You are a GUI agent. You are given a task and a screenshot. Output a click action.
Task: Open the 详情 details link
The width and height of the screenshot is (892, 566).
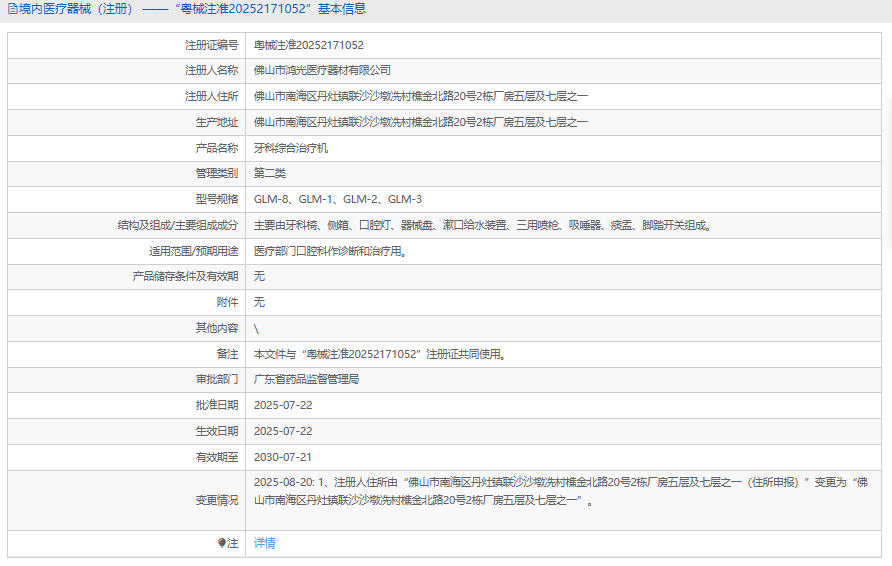coord(264,543)
